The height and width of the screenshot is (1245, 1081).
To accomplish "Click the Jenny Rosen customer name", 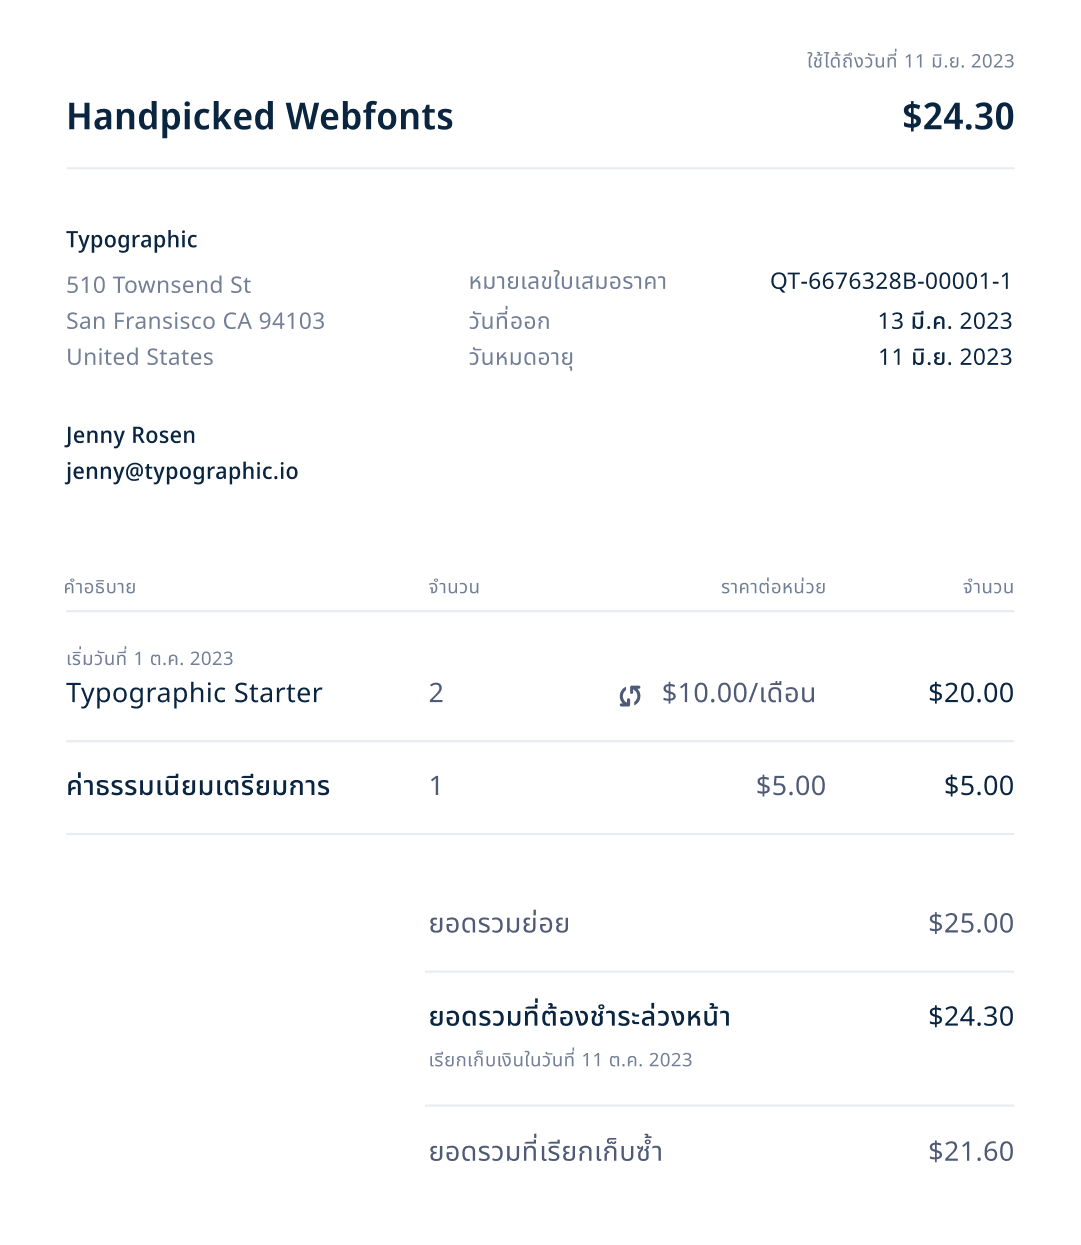I will point(131,436).
